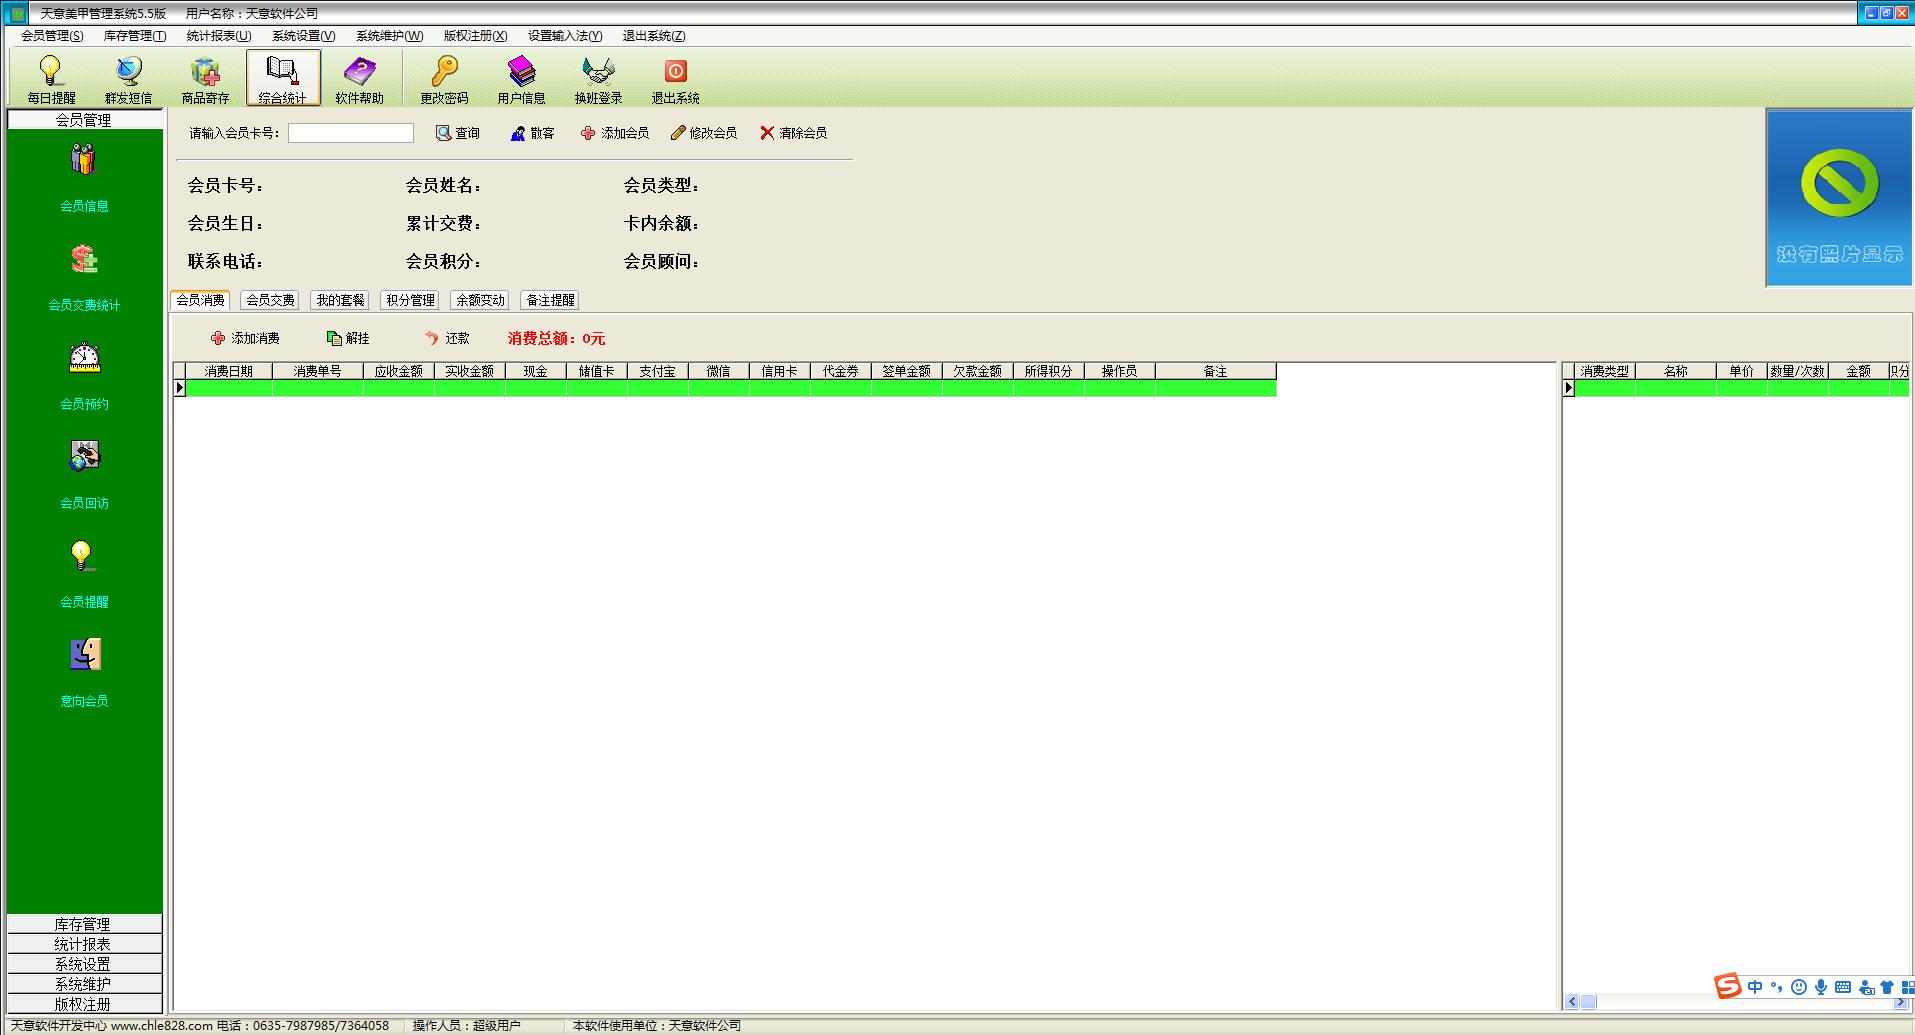The height and width of the screenshot is (1035, 1915).
Task: Expand the 库存管理 sidebar section
Action: (84, 924)
